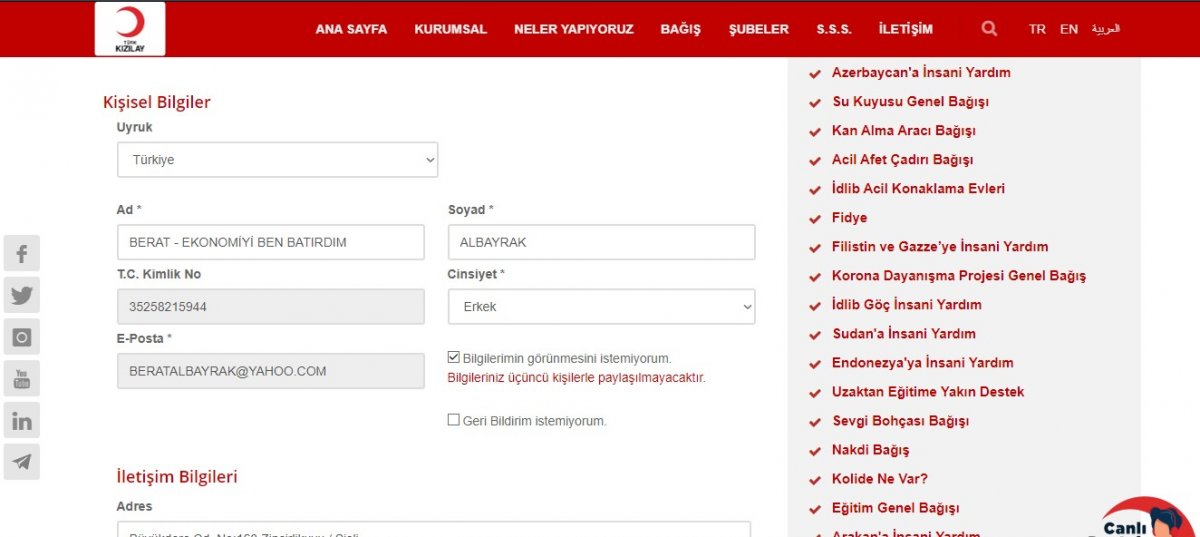Expand the Uyruk dropdown
This screenshot has height=537, width=1200.
[277, 160]
